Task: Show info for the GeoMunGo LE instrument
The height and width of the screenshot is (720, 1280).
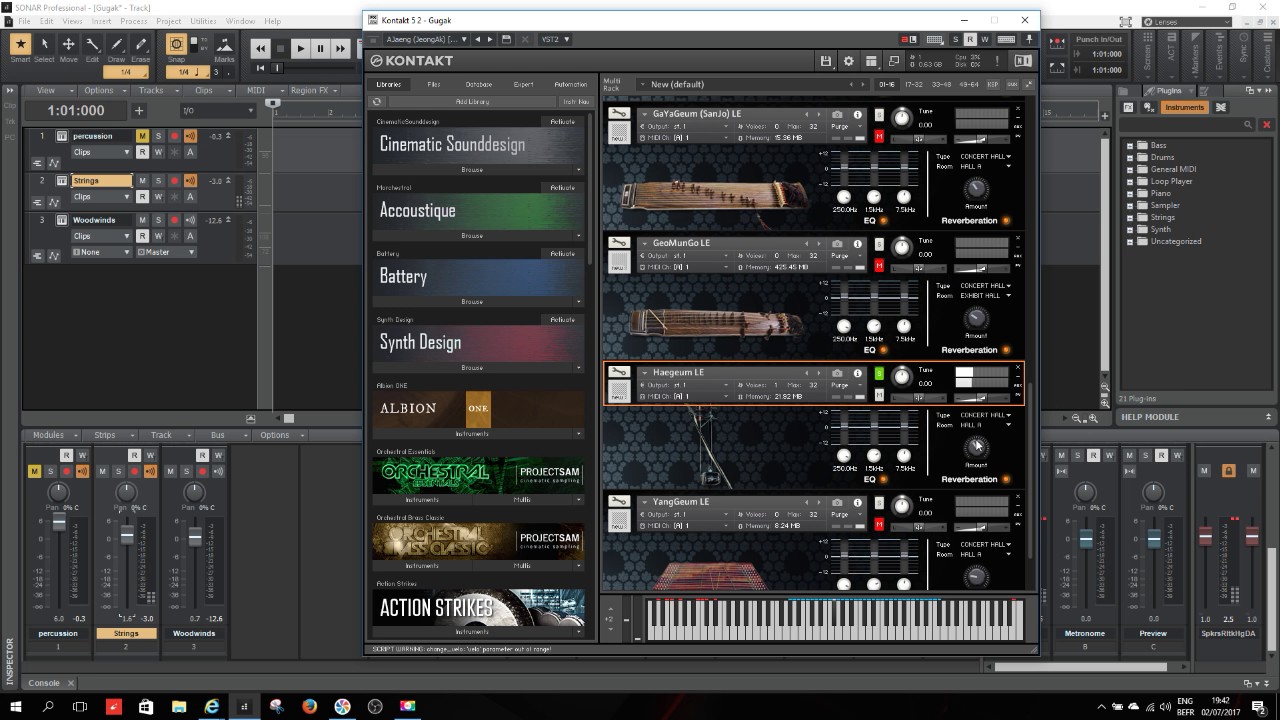Action: (857, 243)
